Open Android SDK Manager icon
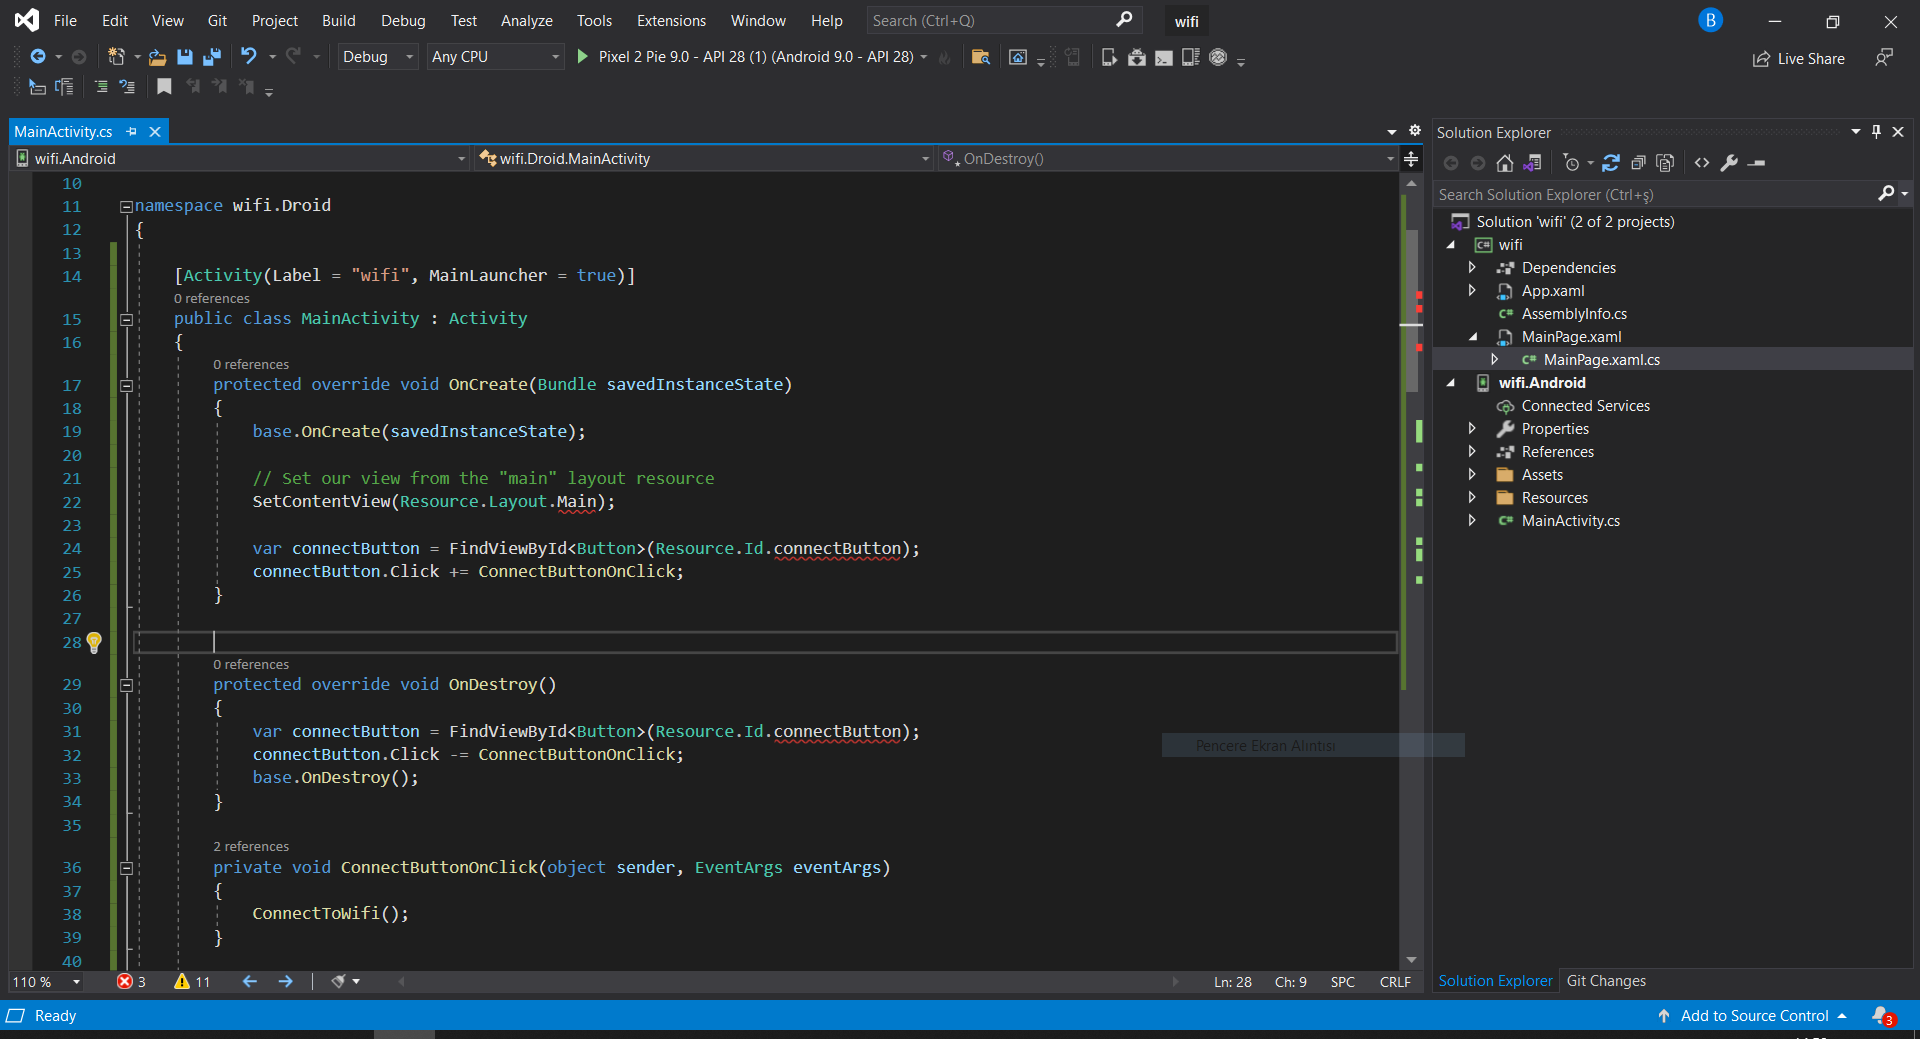 coord(1137,57)
